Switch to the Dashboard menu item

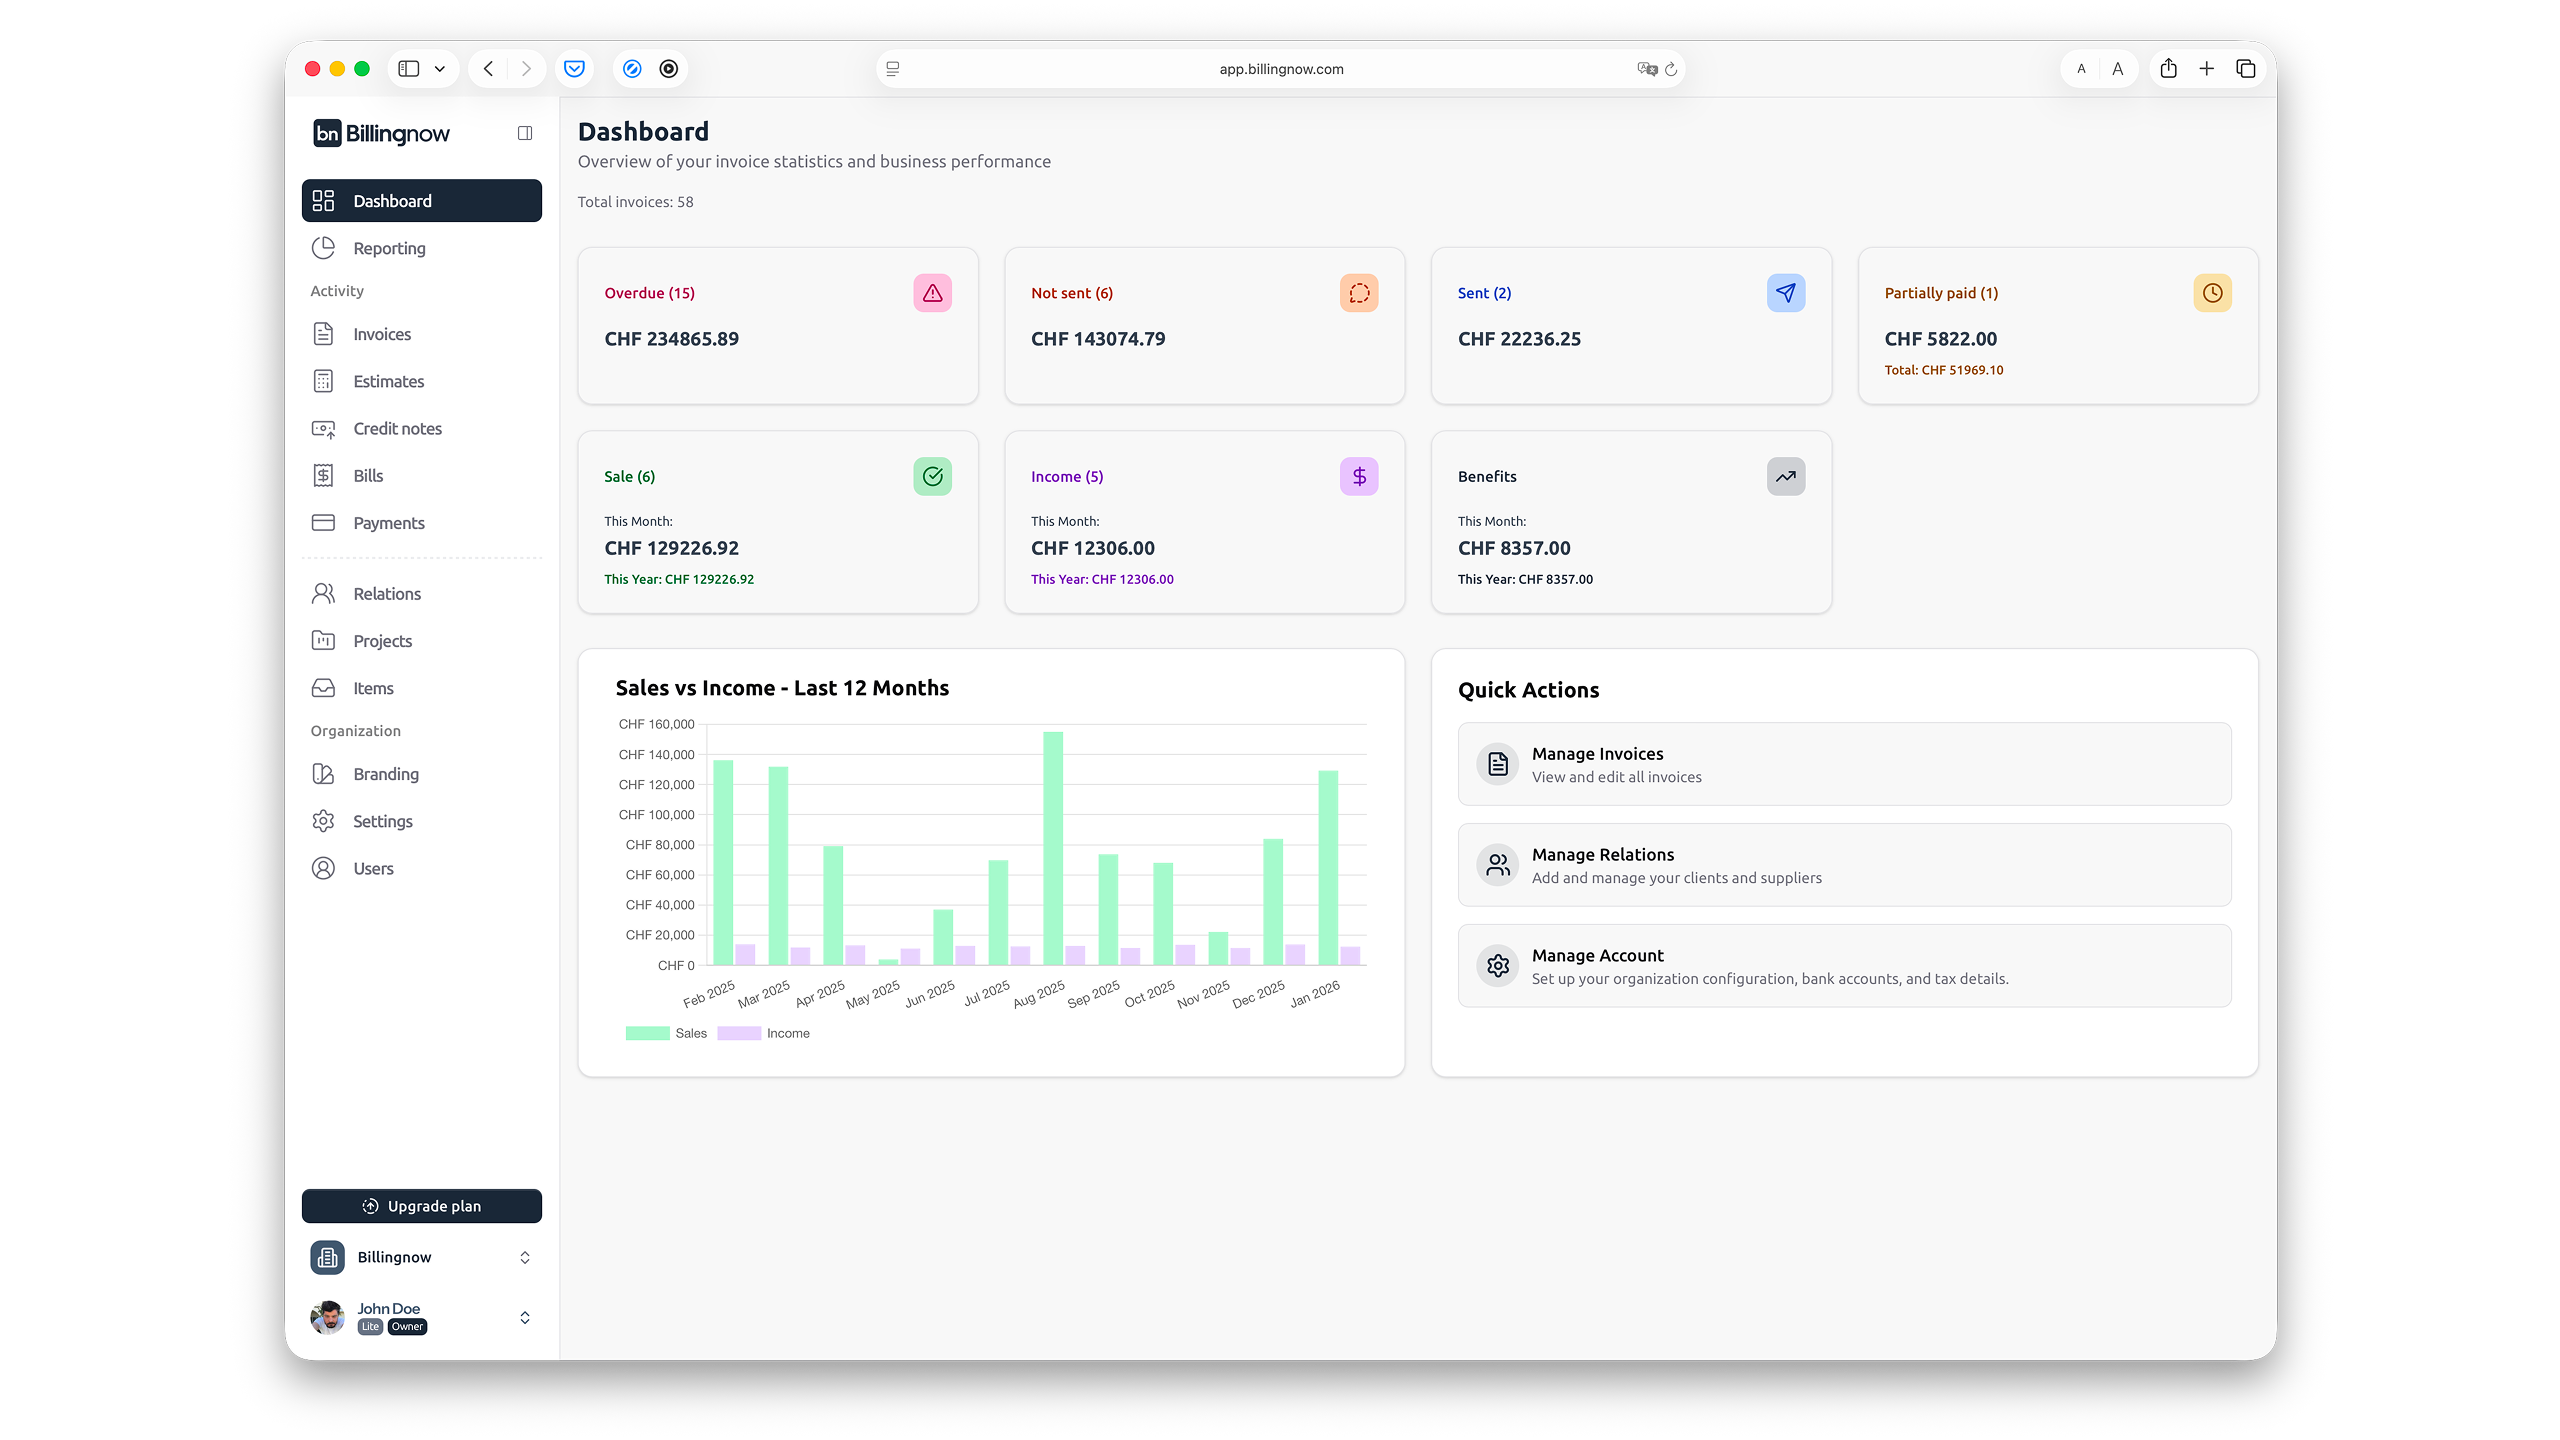tap(392, 200)
